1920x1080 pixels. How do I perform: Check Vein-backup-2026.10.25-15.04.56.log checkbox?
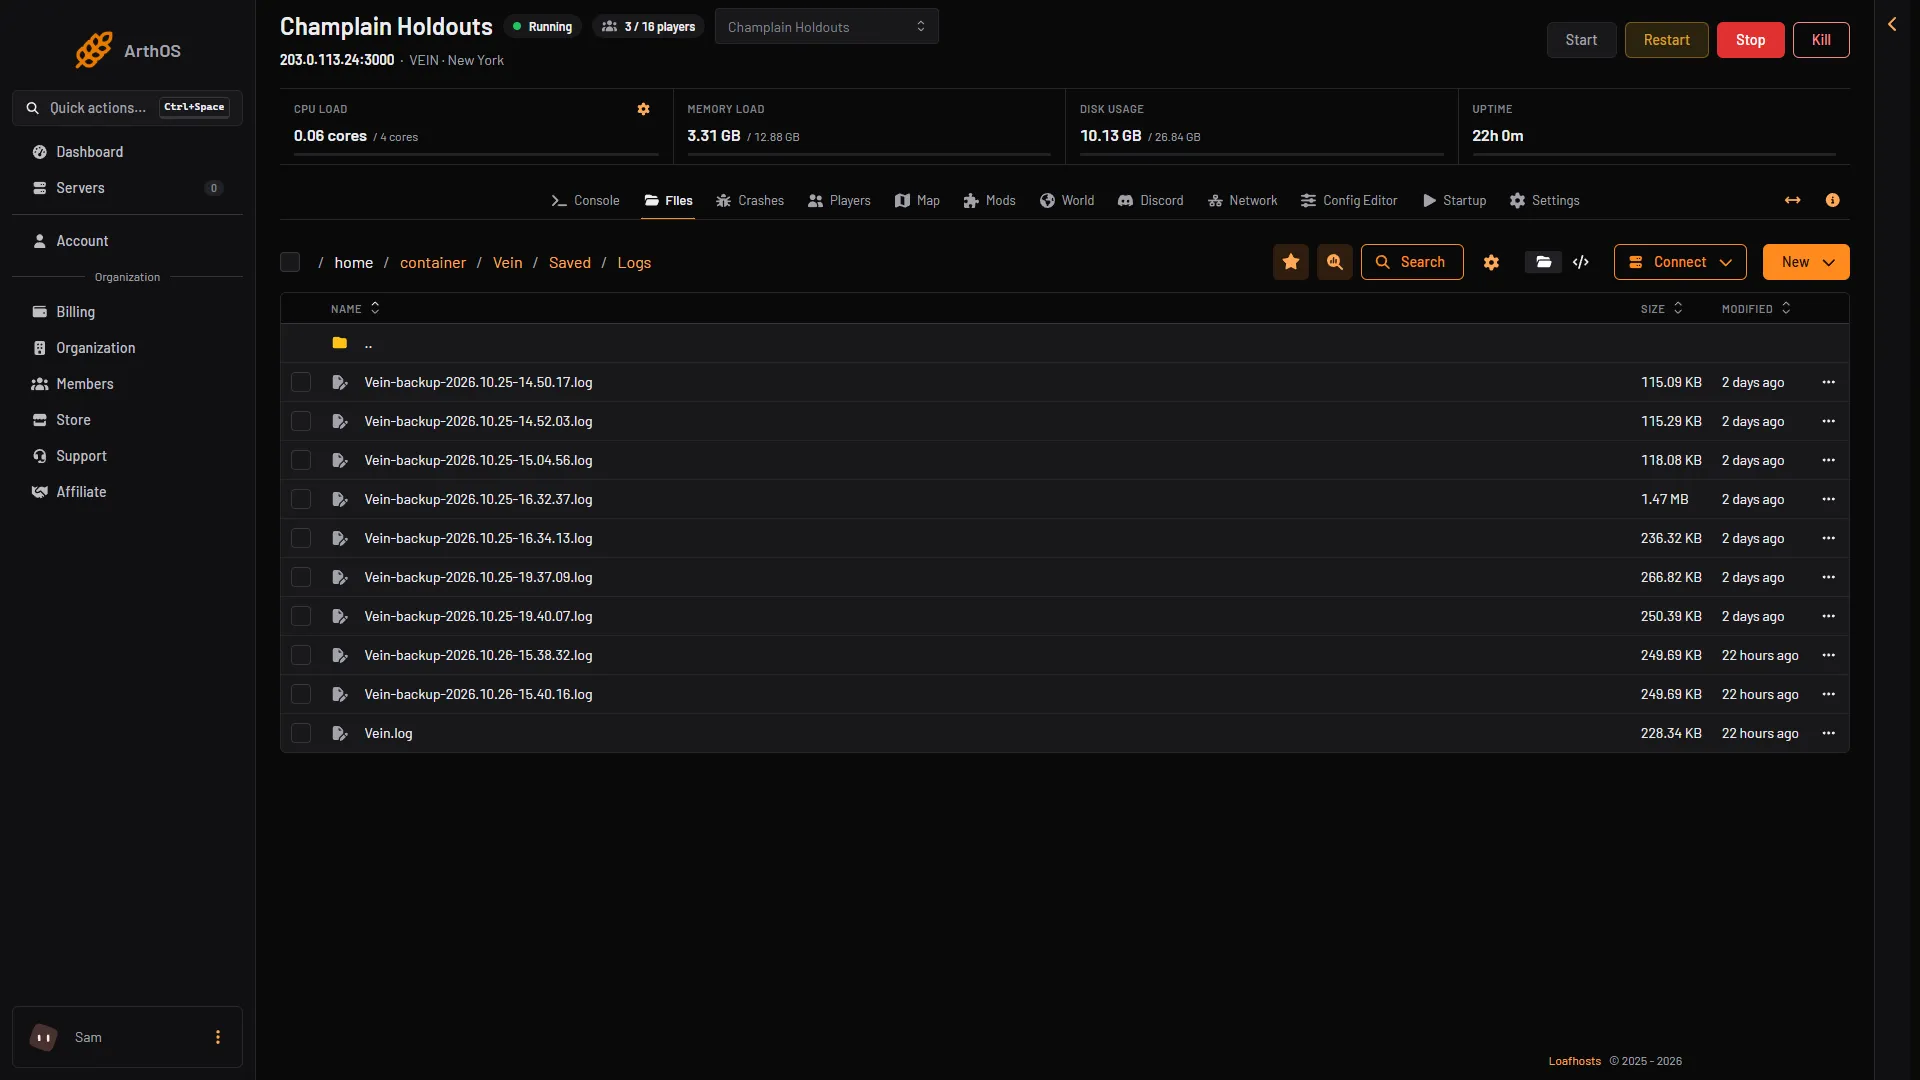pyautogui.click(x=301, y=460)
